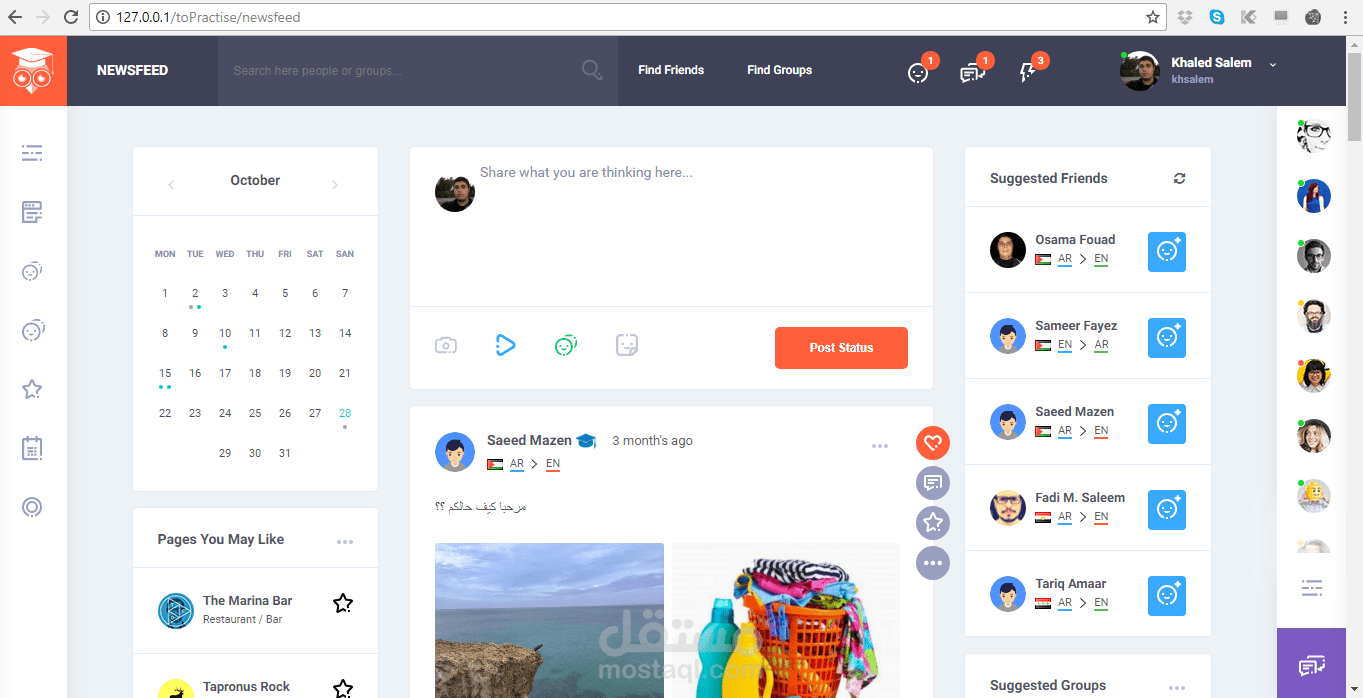Open Osama Fouad profile name
Screen dimensions: 1363x698
1075,239
